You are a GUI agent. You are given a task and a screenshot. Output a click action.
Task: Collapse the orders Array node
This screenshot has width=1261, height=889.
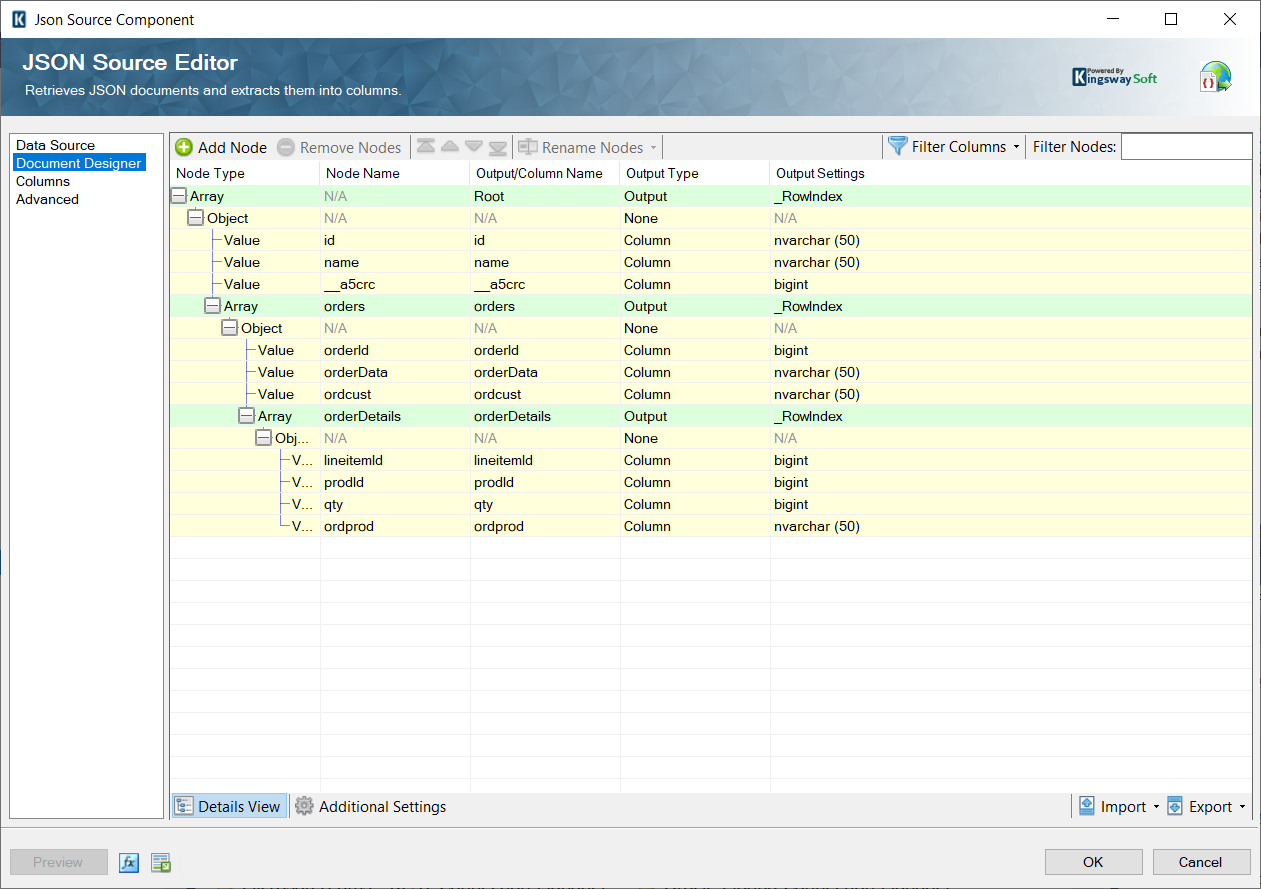(x=211, y=305)
